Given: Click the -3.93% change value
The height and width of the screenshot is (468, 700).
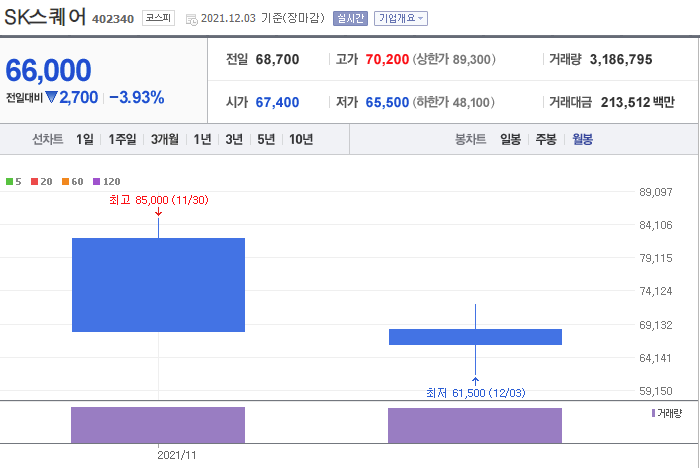Looking at the screenshot, I should click(137, 97).
